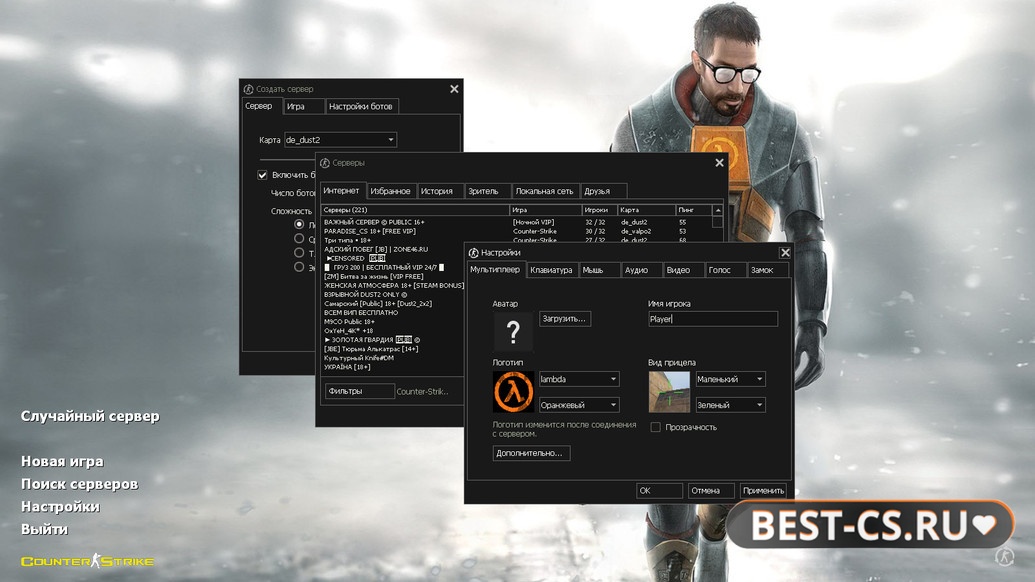This screenshot has width=1035, height=582.
Task: Select ВЗРЫВНОЙ DUST2 ONLY server
Action: pyautogui.click(x=393, y=295)
